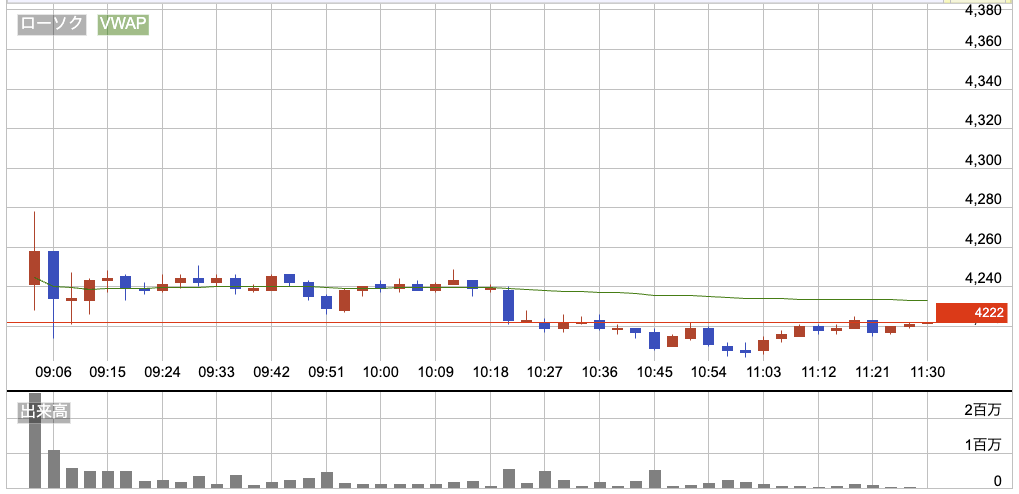The width and height of the screenshot is (1019, 494).
Task: Click the 11:12 time axis label
Action: coord(819,372)
